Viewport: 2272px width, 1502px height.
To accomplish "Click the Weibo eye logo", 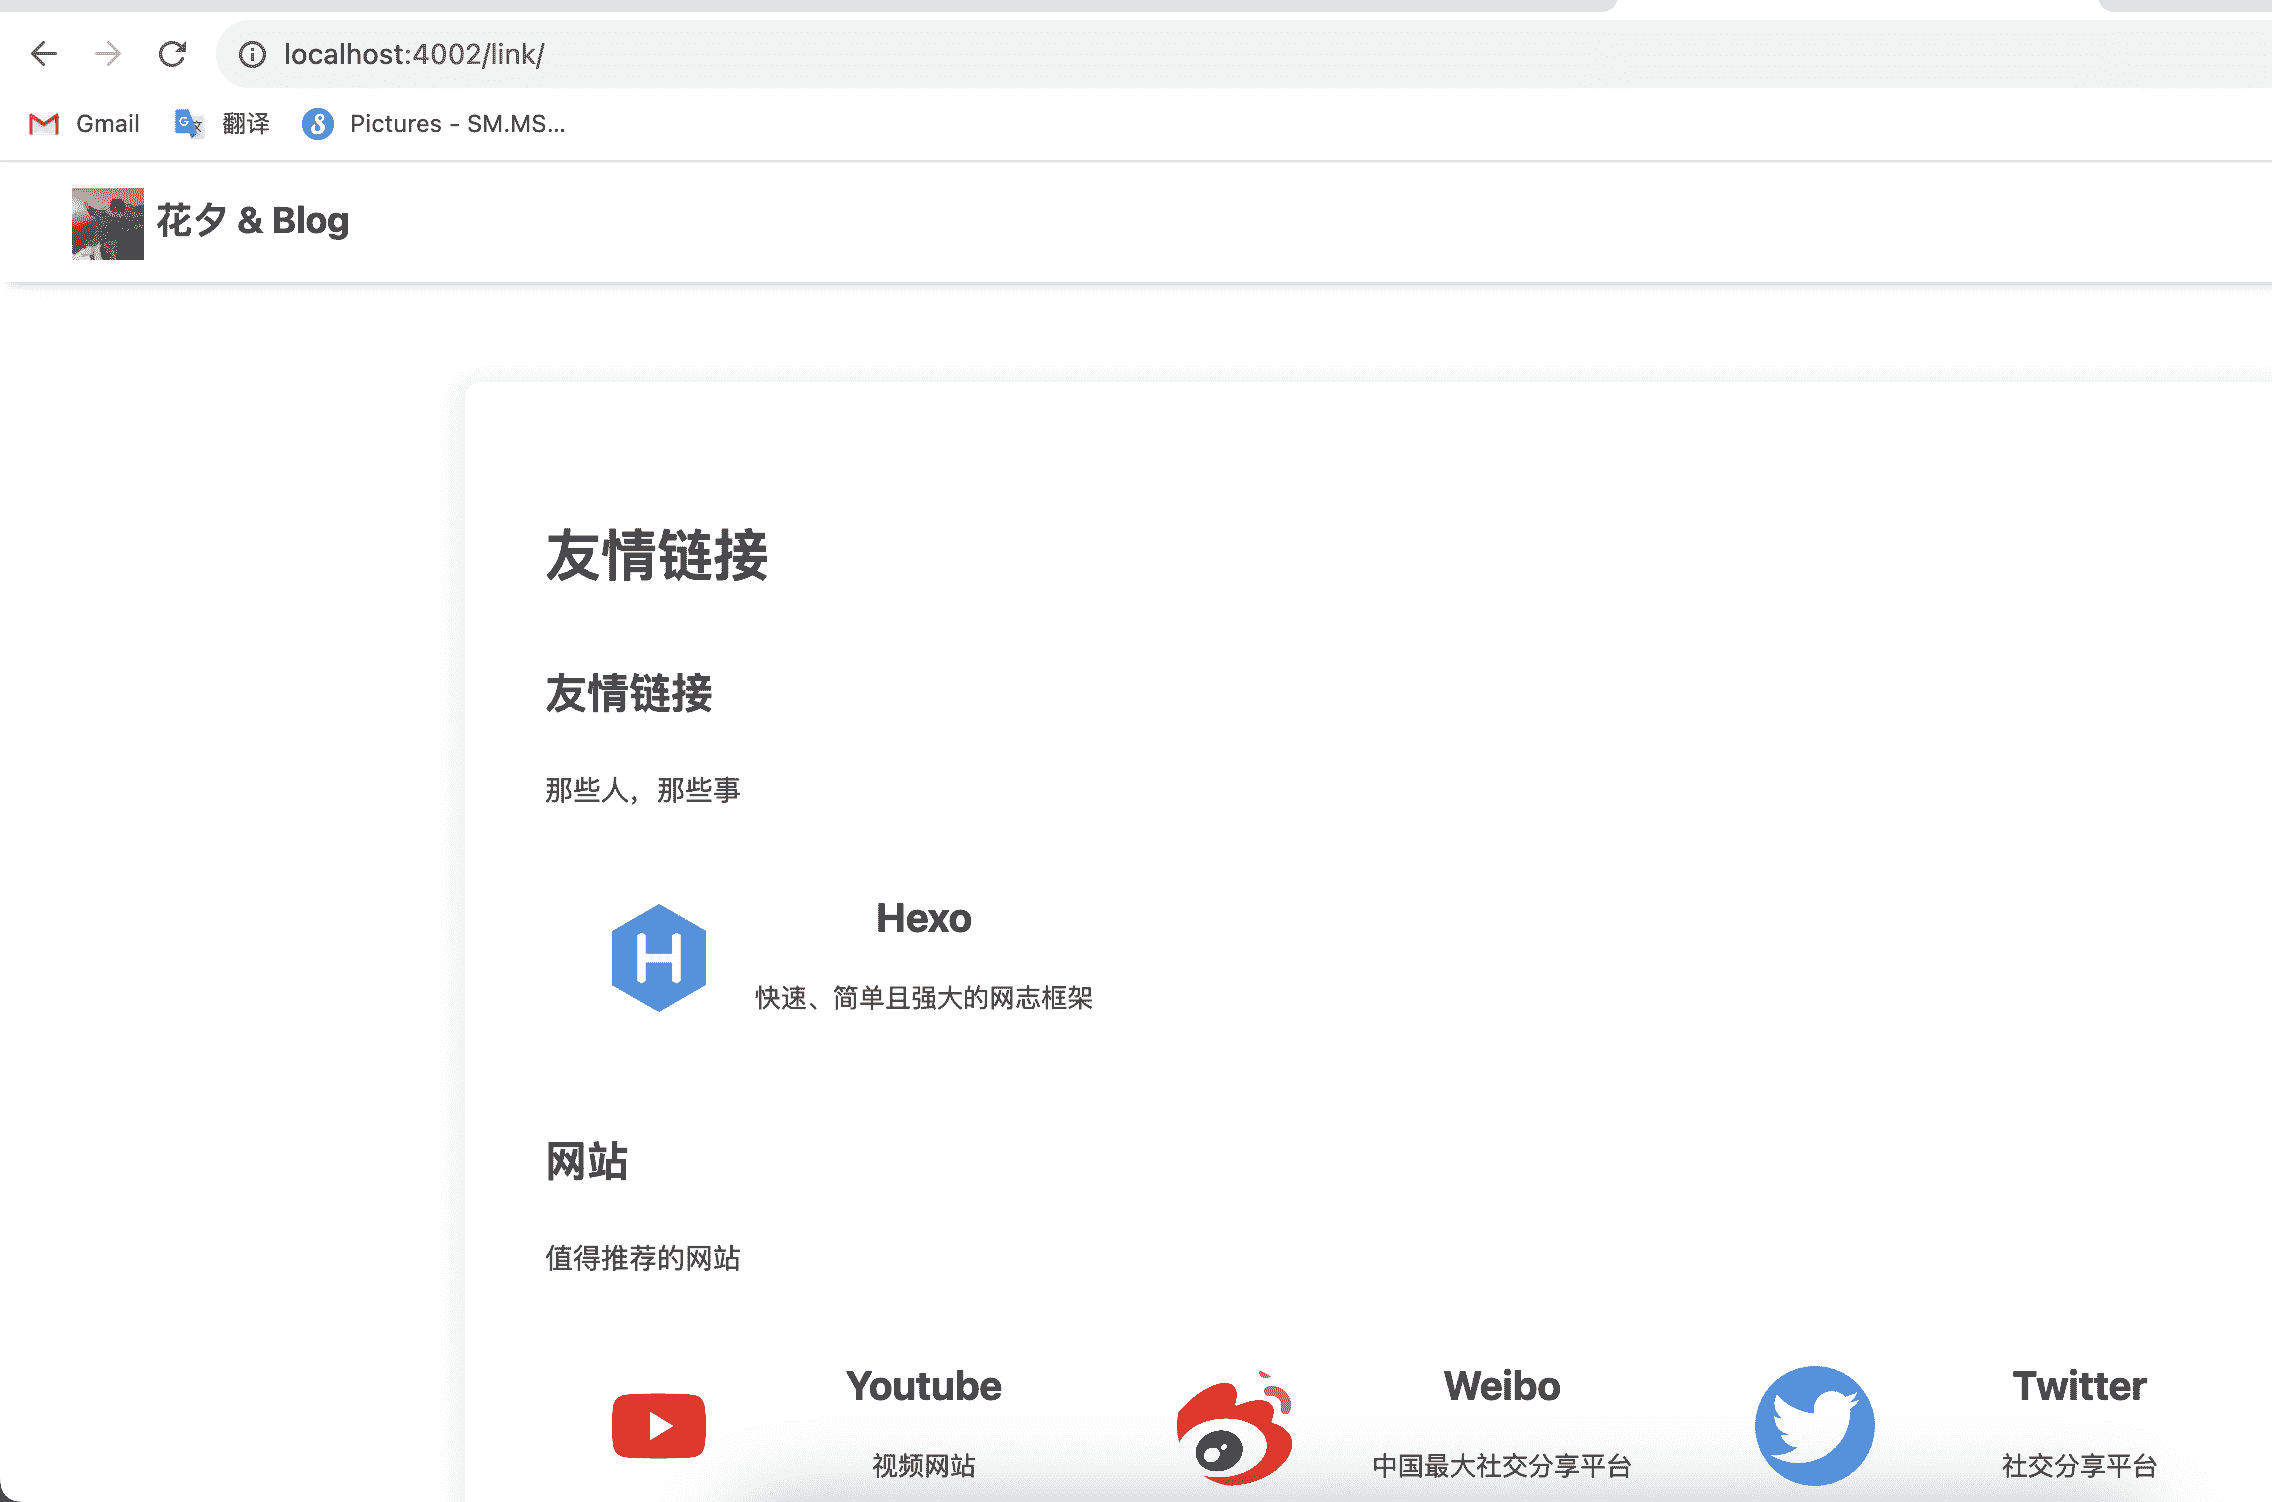I will click(x=1236, y=1428).
